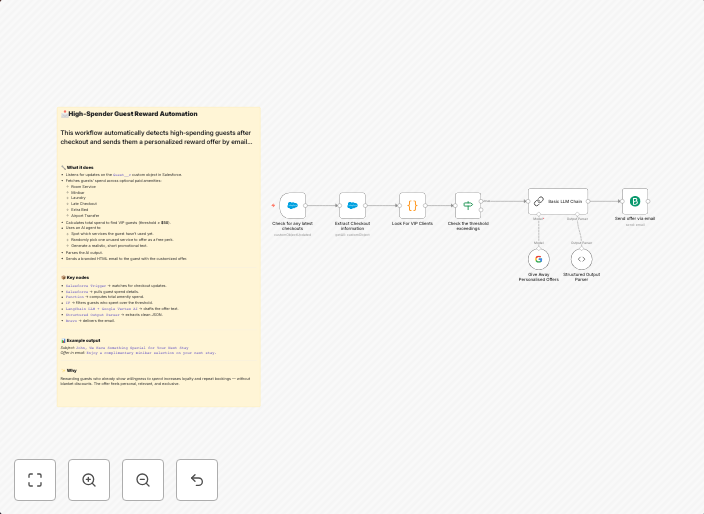Select the Structured Output Parser node
The image size is (704, 514).
(x=582, y=259)
